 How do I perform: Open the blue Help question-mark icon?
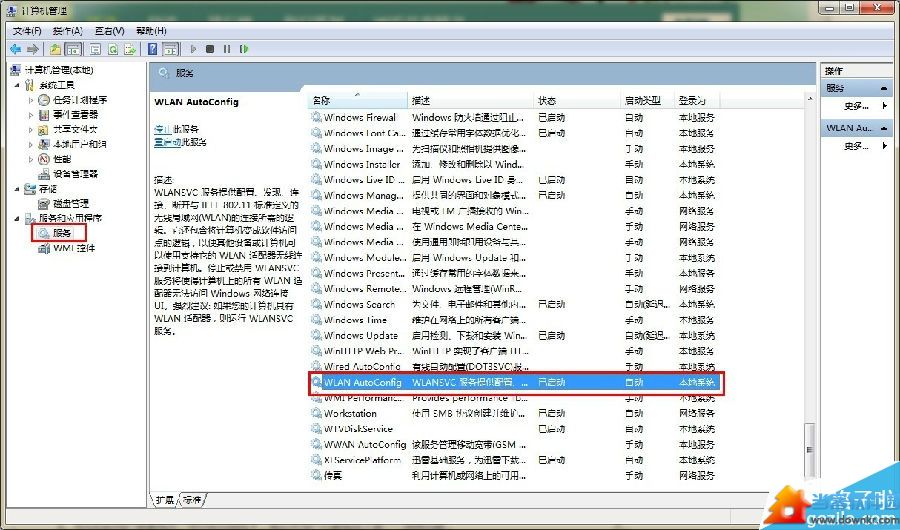[152, 49]
